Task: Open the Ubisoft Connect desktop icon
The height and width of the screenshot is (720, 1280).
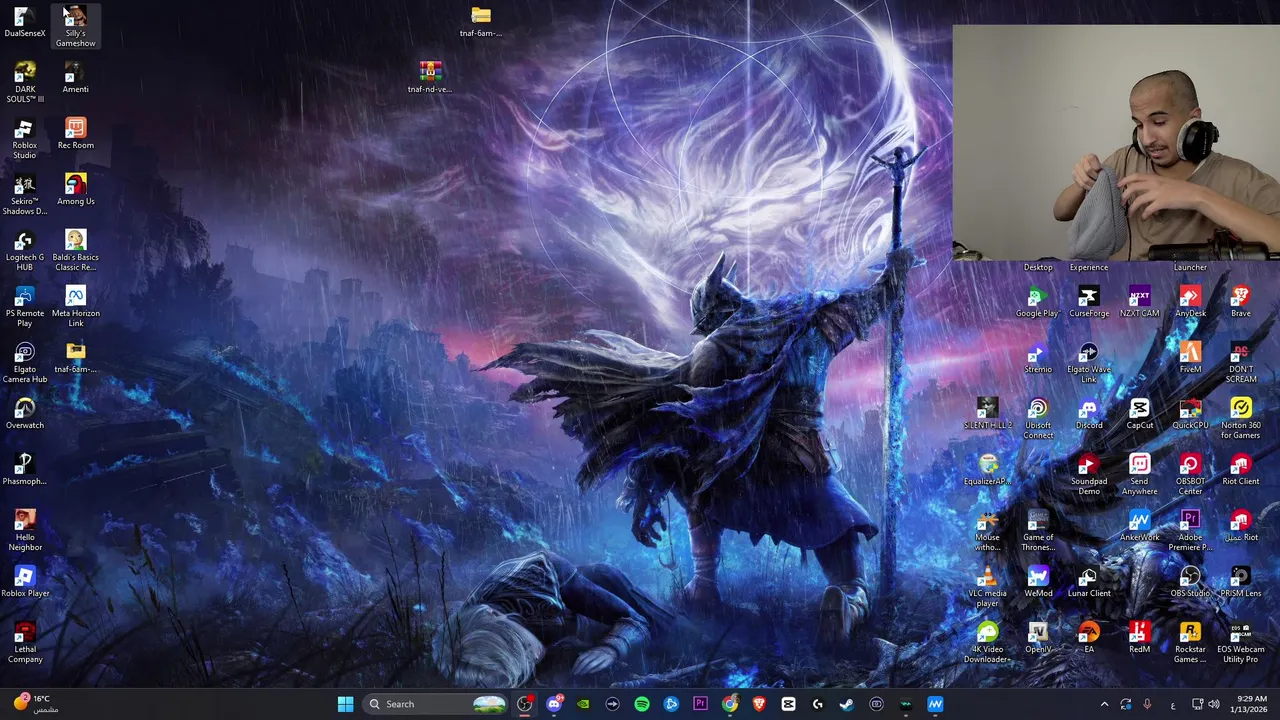Action: [1037, 418]
